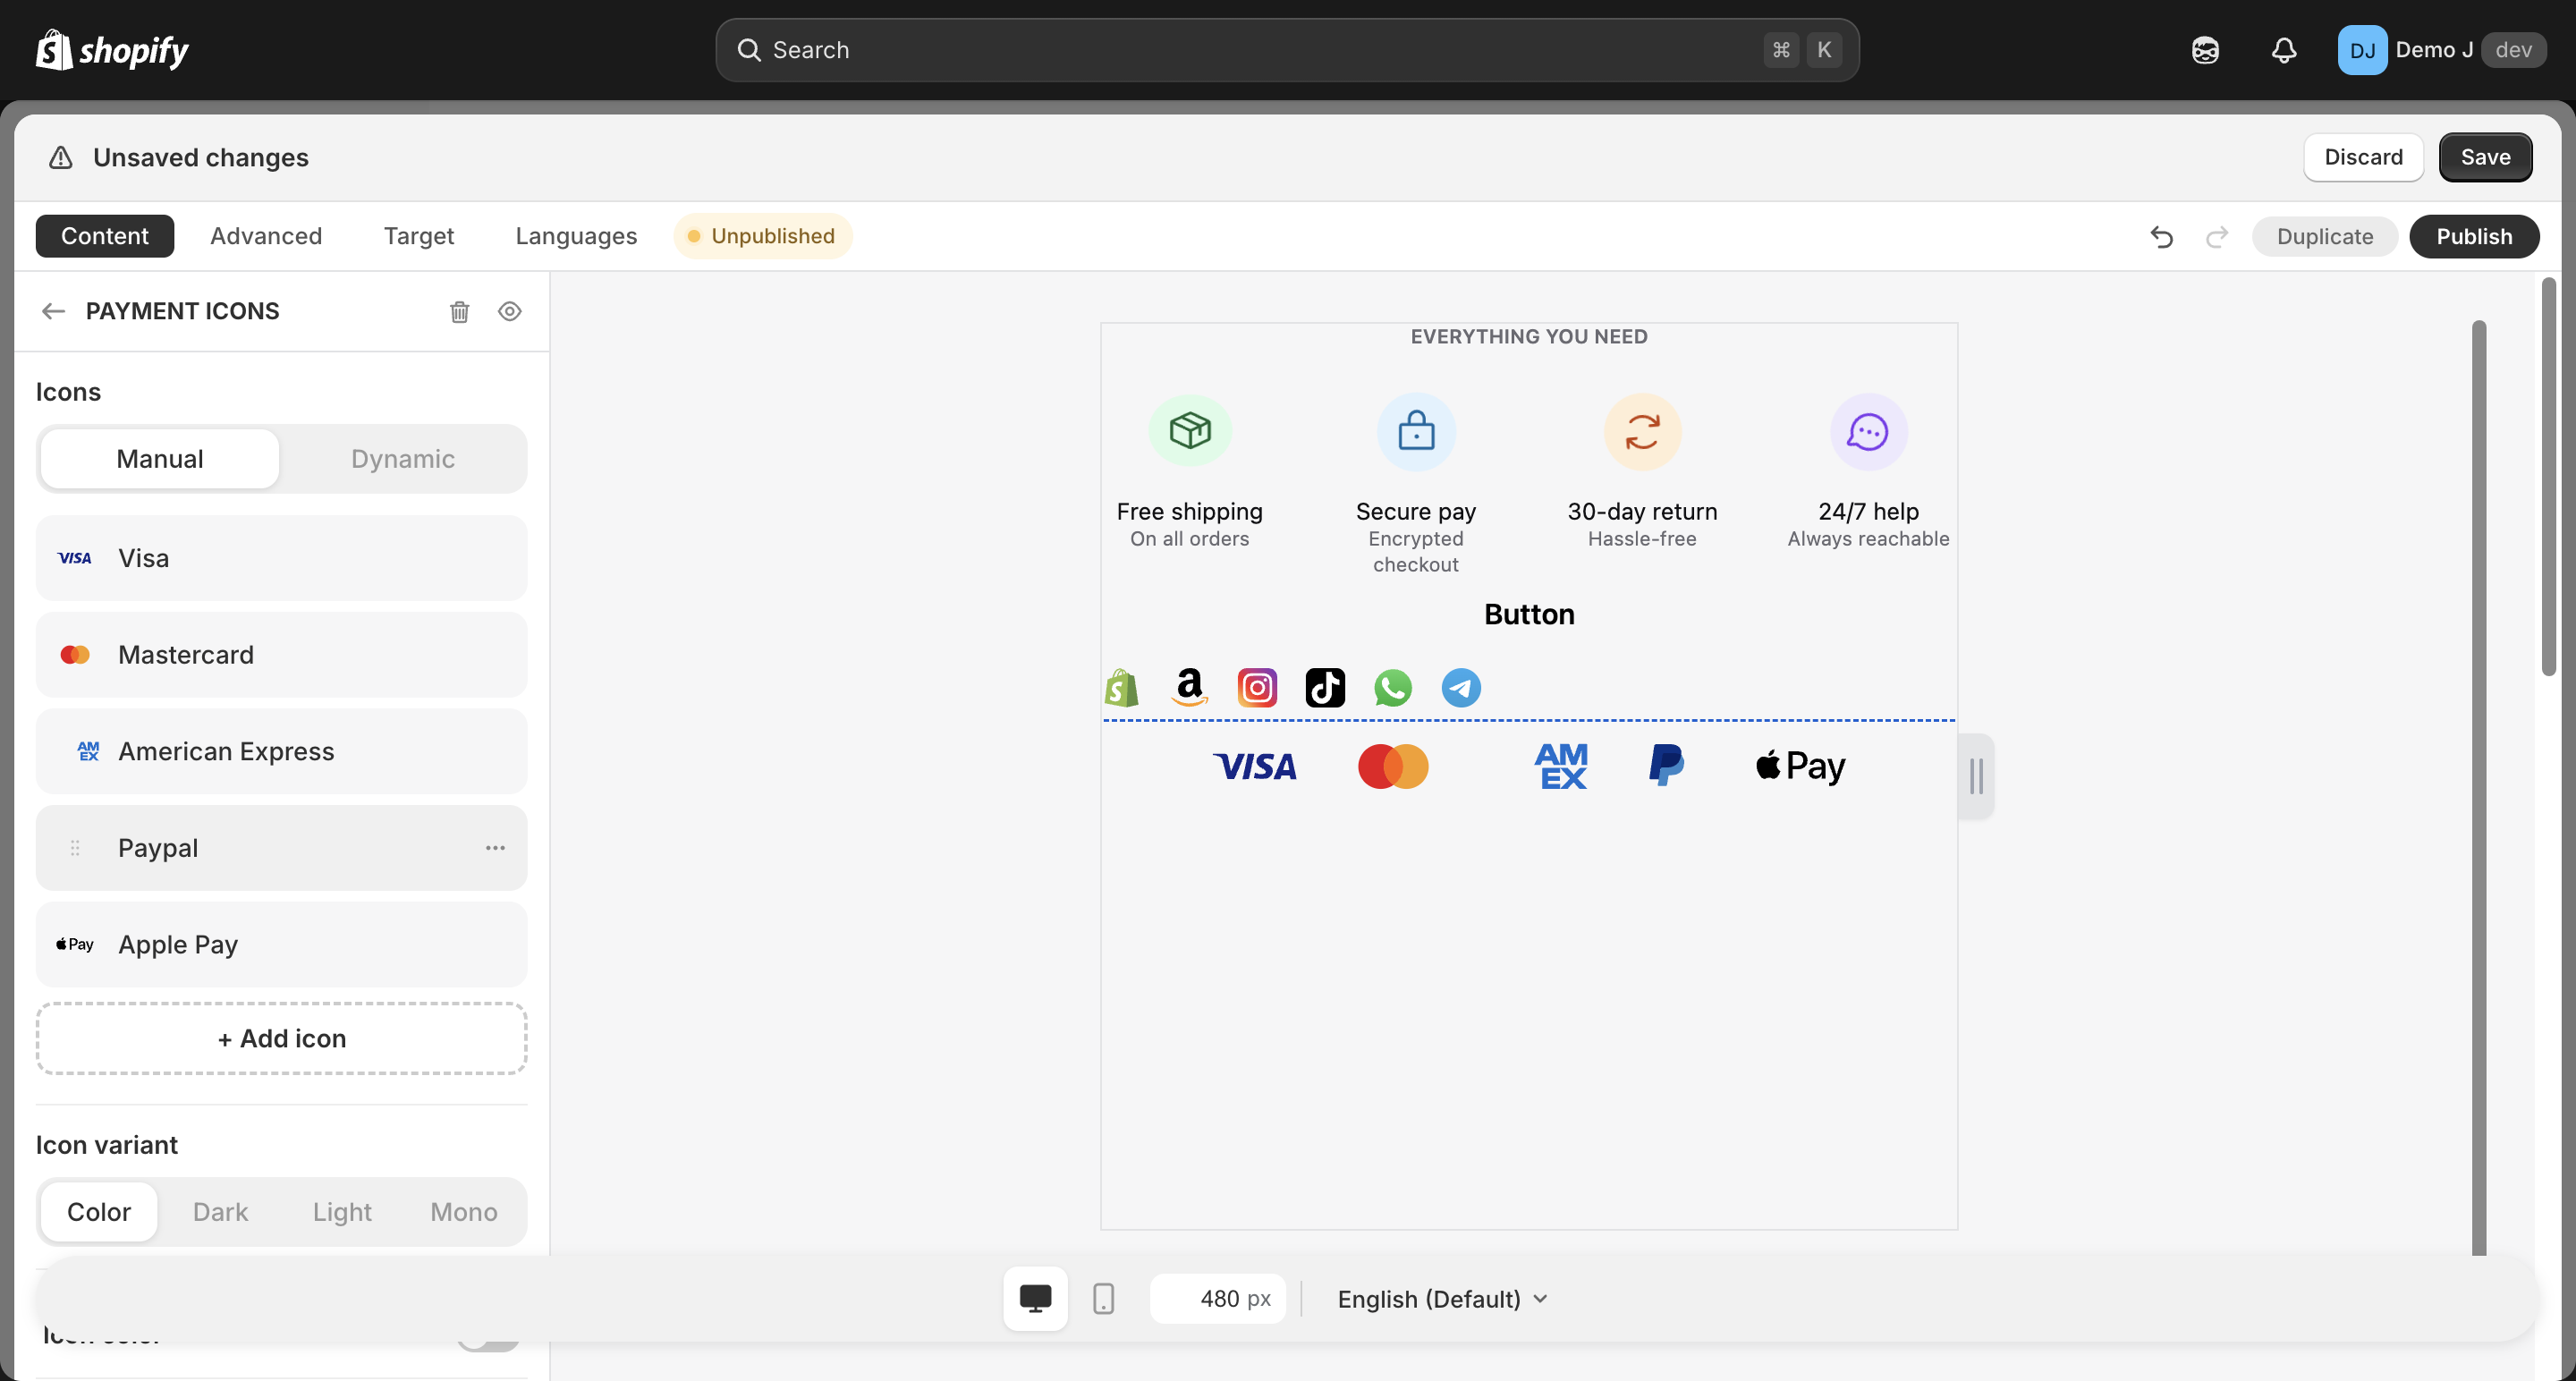Click the EVERYTHING YOU NEED heading

1529,337
